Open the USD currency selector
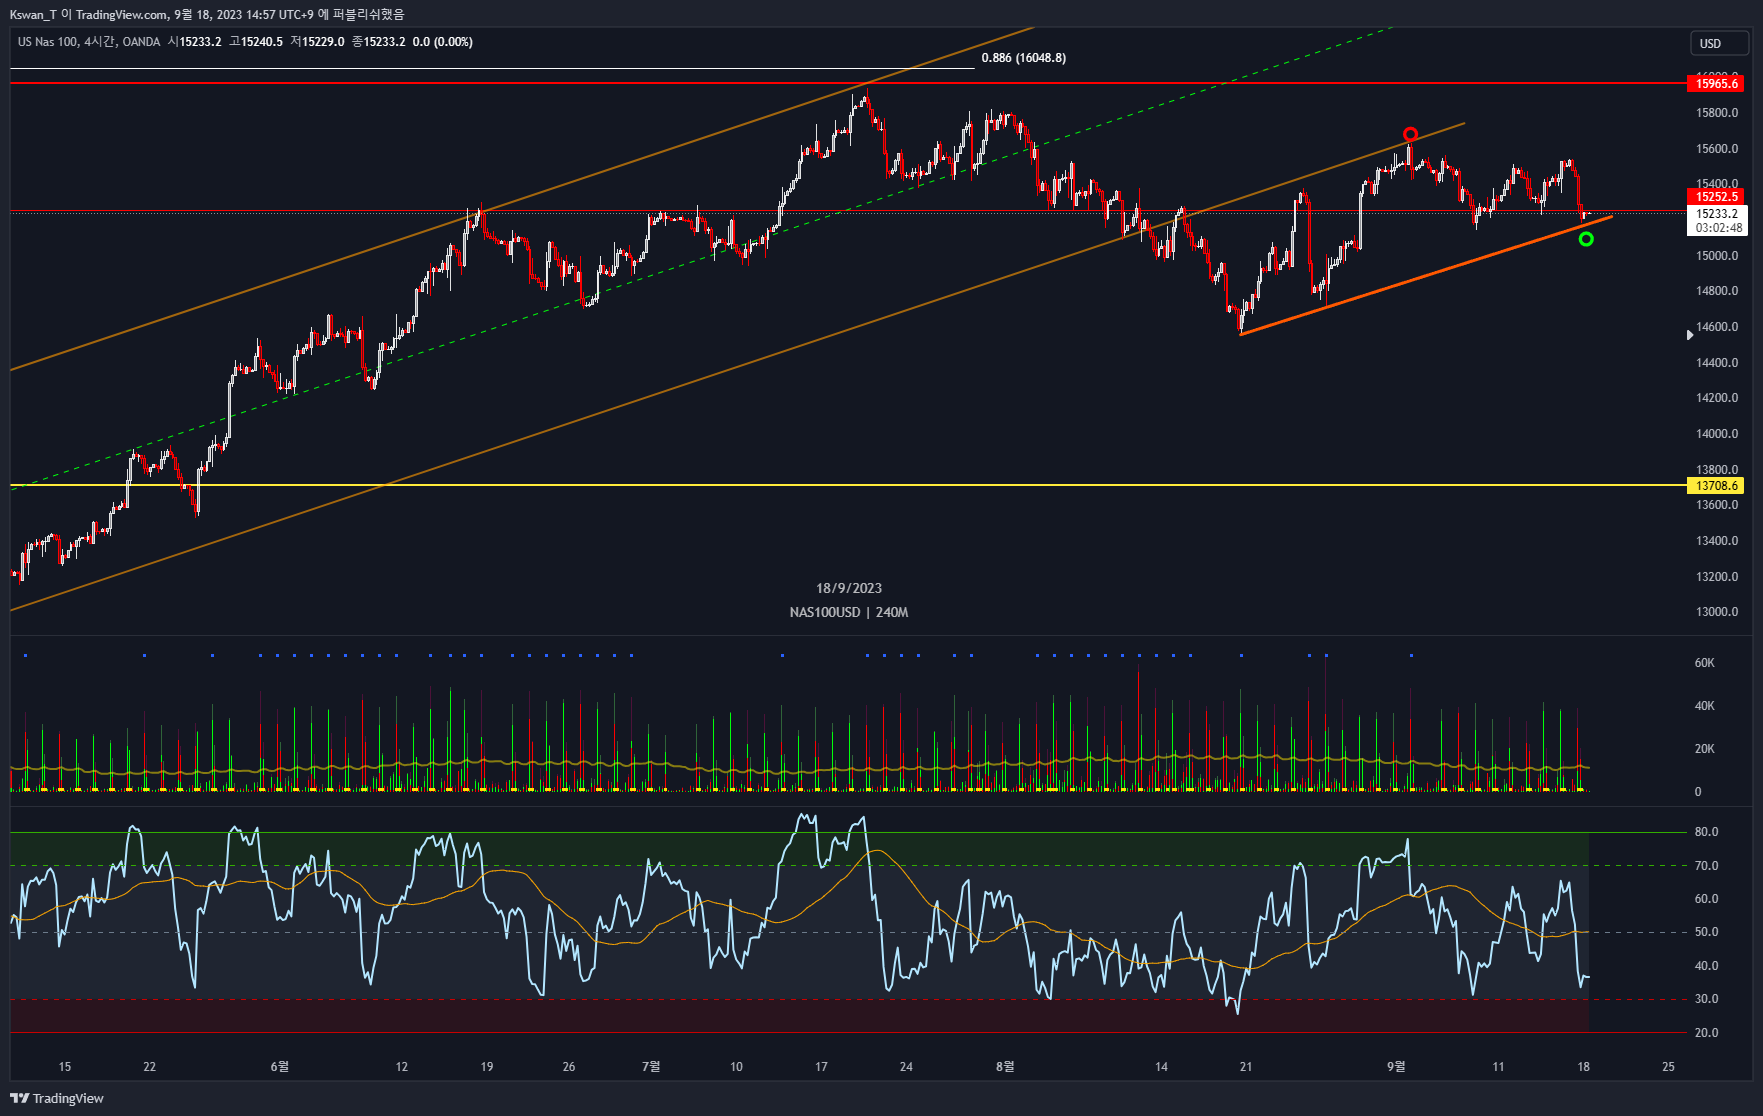 click(x=1718, y=43)
